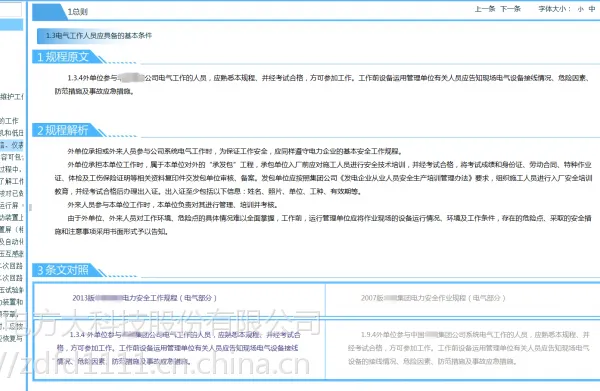The height and width of the screenshot is (391, 600).
Task: Go to next item via 下一条
Action: pyautogui.click(x=510, y=9)
